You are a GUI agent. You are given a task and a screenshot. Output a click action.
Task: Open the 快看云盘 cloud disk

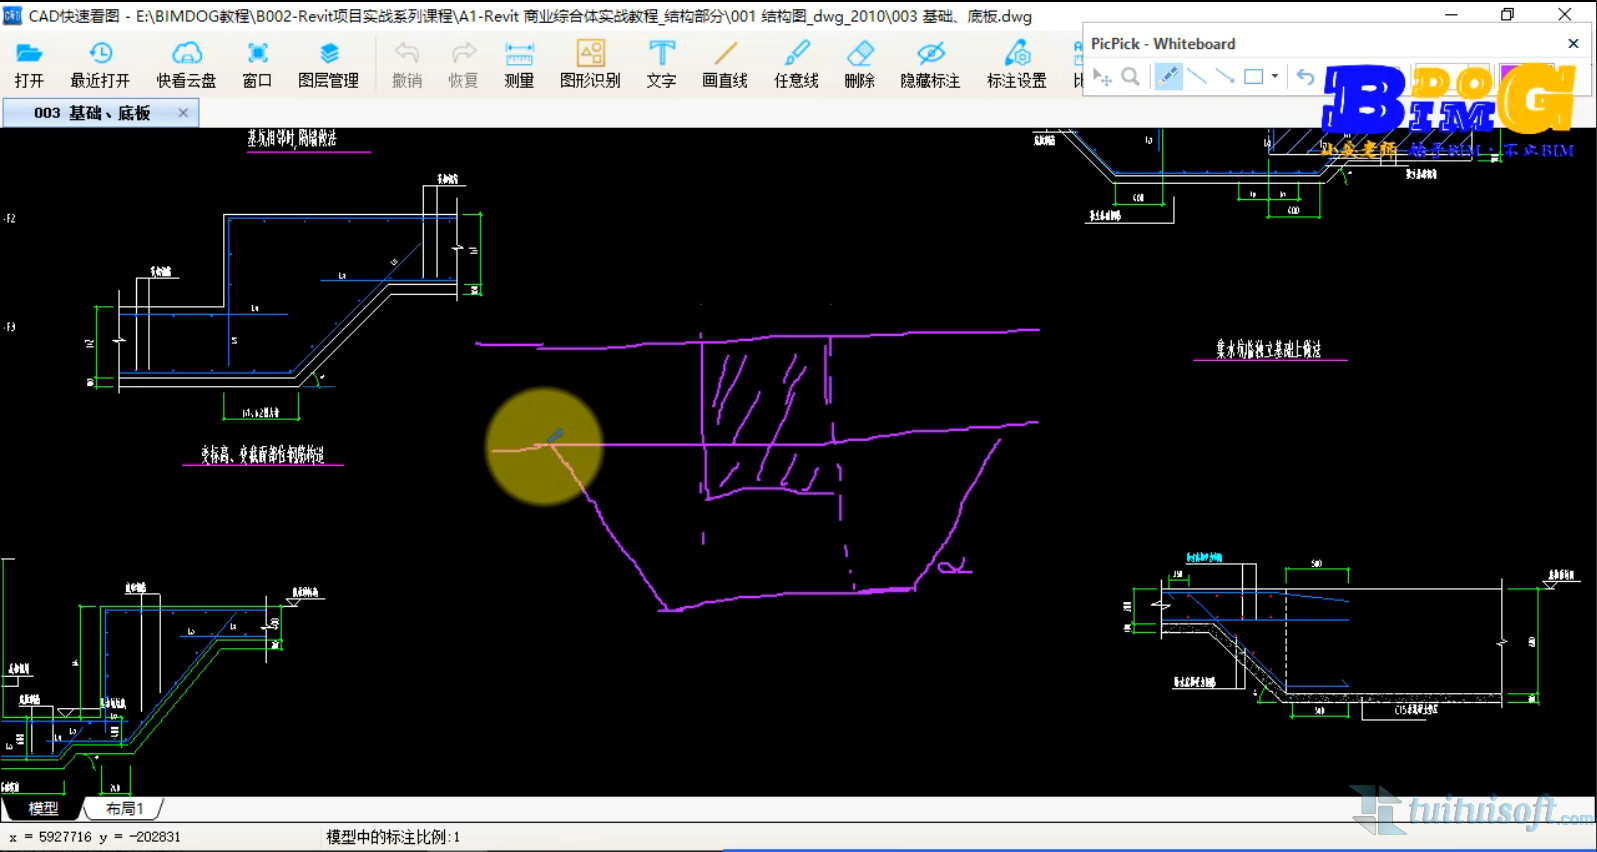click(x=186, y=64)
